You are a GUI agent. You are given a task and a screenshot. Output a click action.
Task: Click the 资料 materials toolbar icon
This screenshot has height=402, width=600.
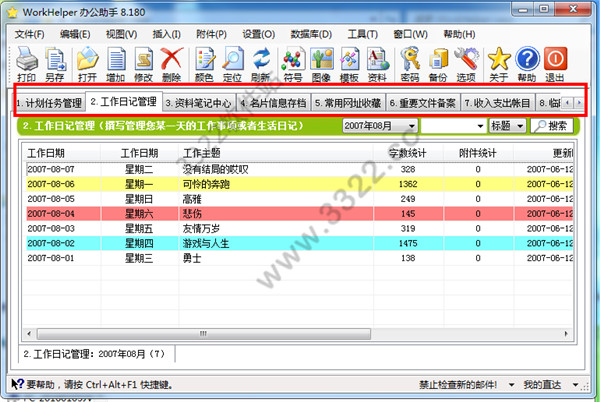click(x=377, y=64)
